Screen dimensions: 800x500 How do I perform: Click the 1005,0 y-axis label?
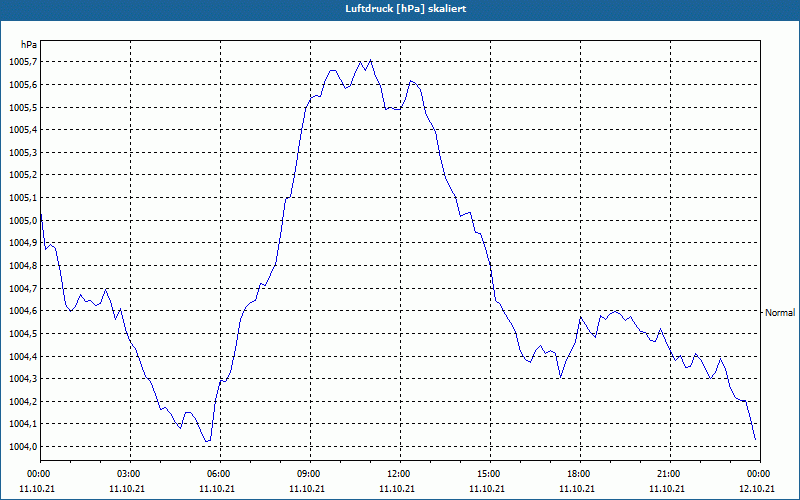coord(23,220)
